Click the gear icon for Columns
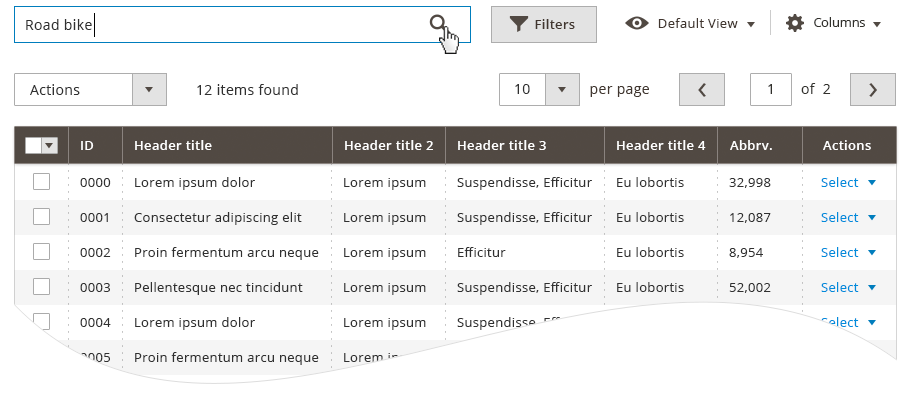The height and width of the screenshot is (396, 908). (x=795, y=23)
